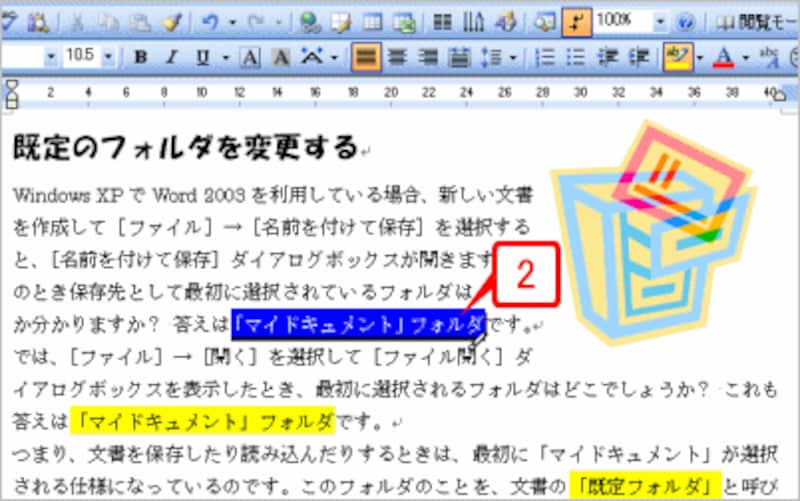Turn on bulleted list

(576, 58)
